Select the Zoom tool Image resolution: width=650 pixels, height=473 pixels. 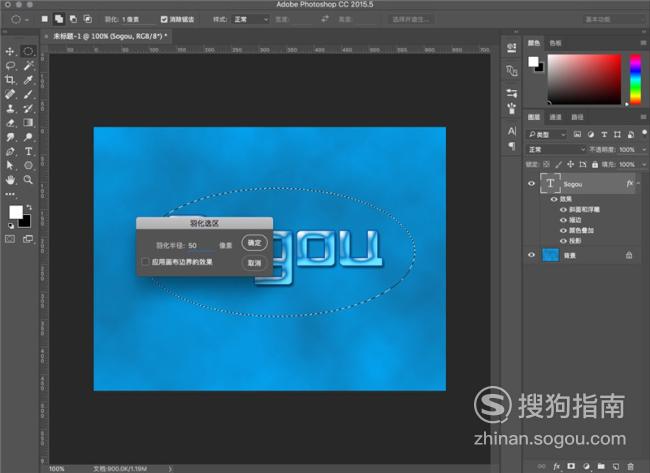(x=28, y=179)
